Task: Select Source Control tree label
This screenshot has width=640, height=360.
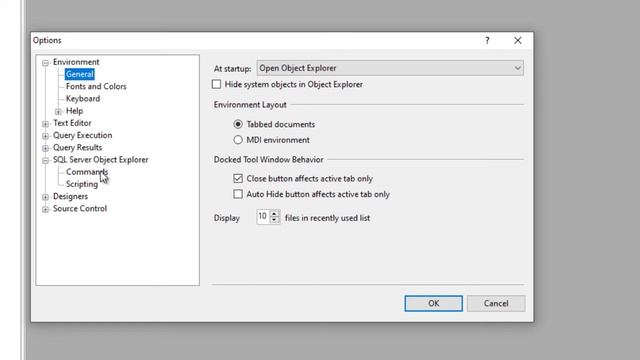Action: [80, 209]
